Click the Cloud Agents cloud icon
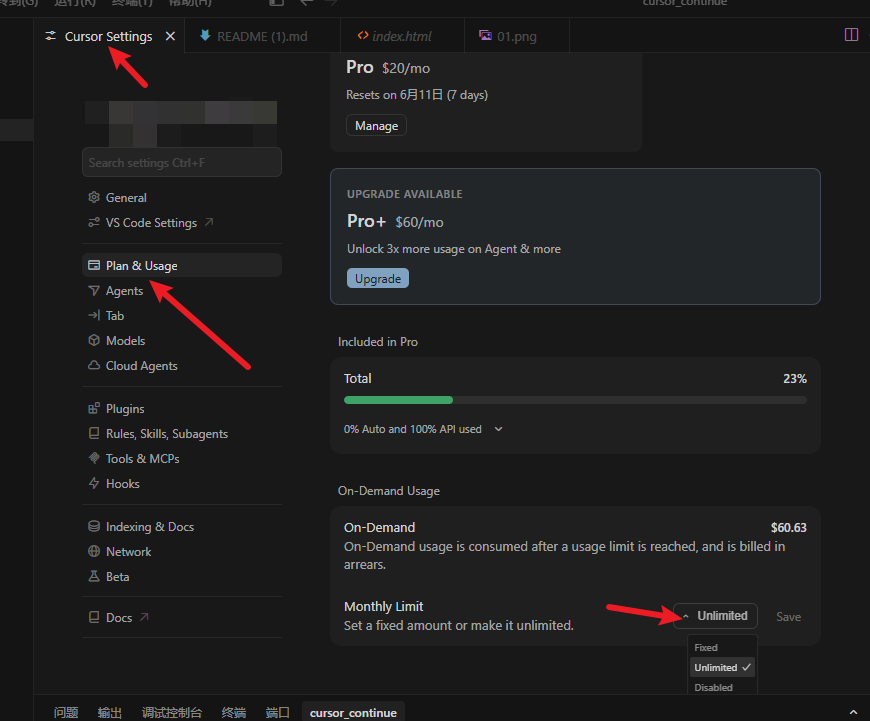The image size is (870, 721). click(x=94, y=365)
